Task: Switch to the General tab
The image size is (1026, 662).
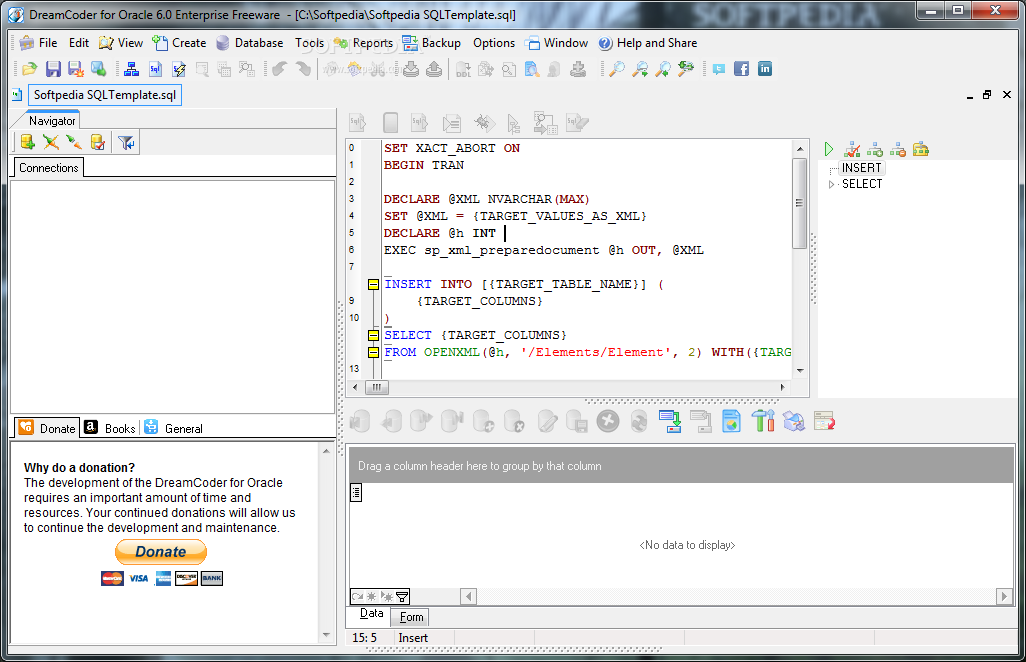Action: 174,428
